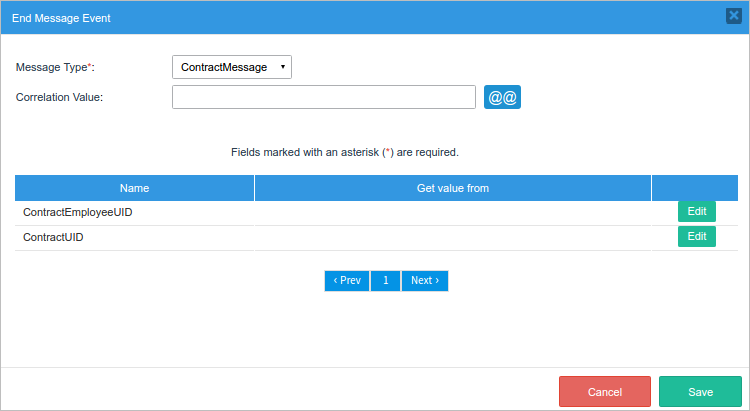This screenshot has width=750, height=411.
Task: Select page 1 in pagination
Action: point(385,281)
